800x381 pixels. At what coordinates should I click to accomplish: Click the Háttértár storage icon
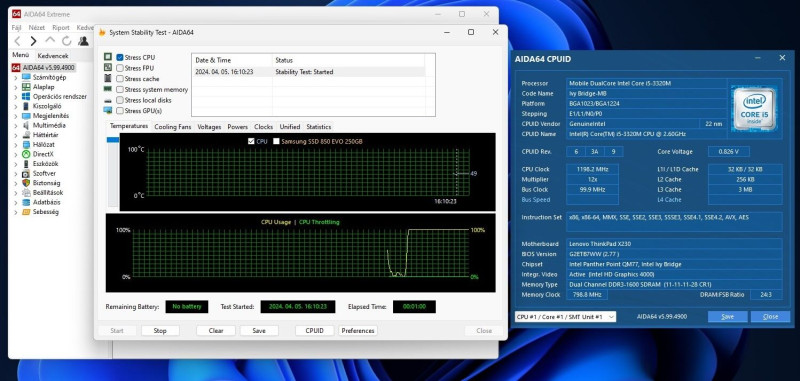(26, 135)
